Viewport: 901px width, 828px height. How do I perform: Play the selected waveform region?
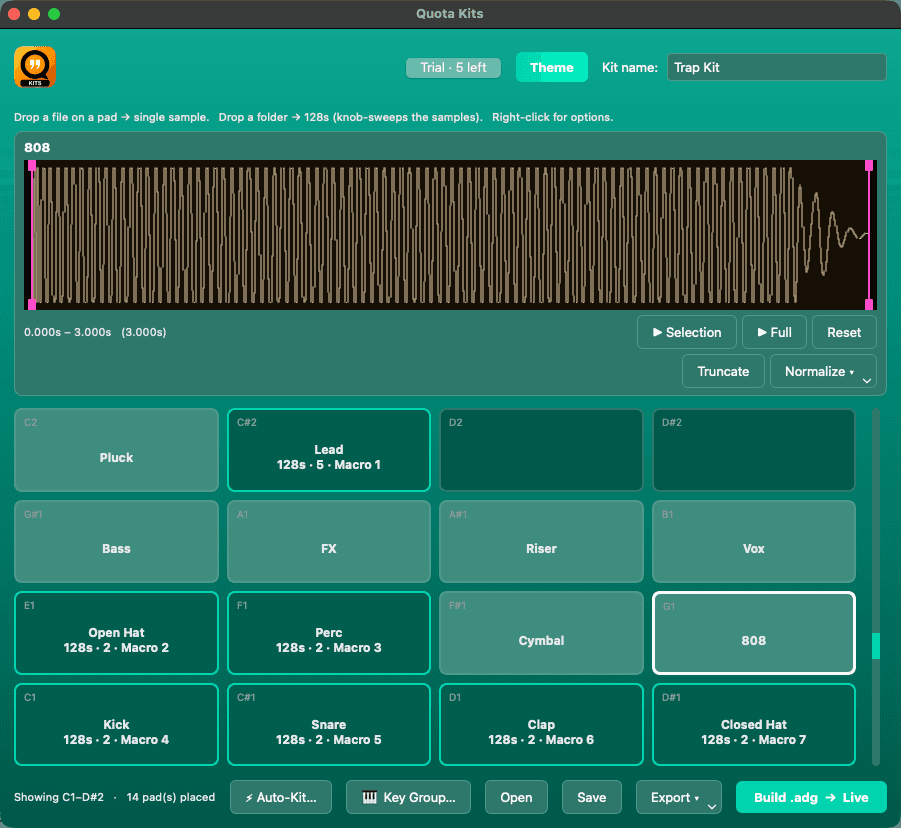[x=687, y=332]
